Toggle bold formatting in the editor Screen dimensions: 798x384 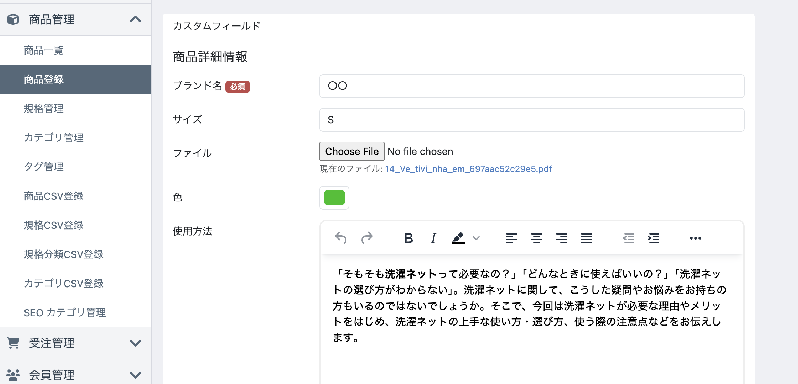pos(408,238)
